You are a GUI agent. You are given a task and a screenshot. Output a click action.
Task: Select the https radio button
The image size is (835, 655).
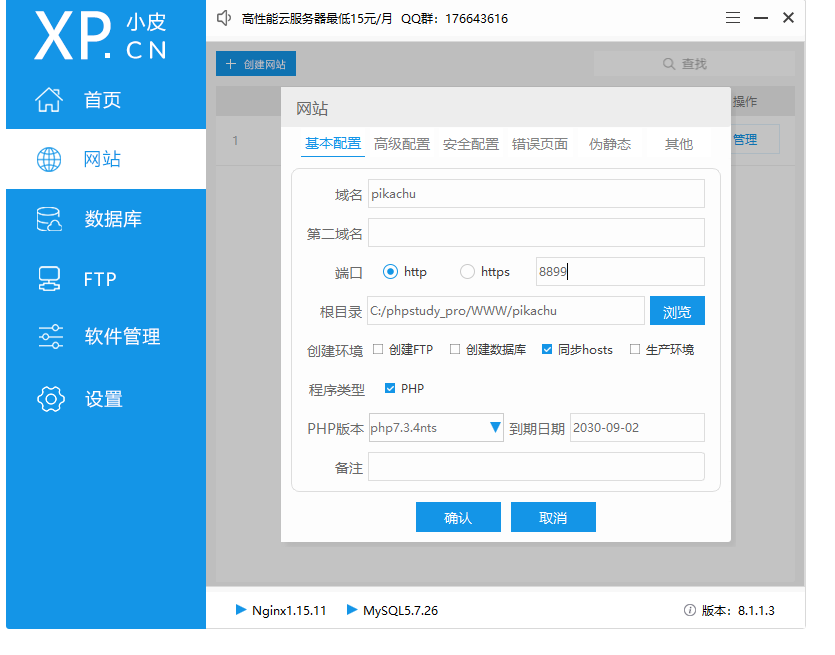tap(467, 272)
